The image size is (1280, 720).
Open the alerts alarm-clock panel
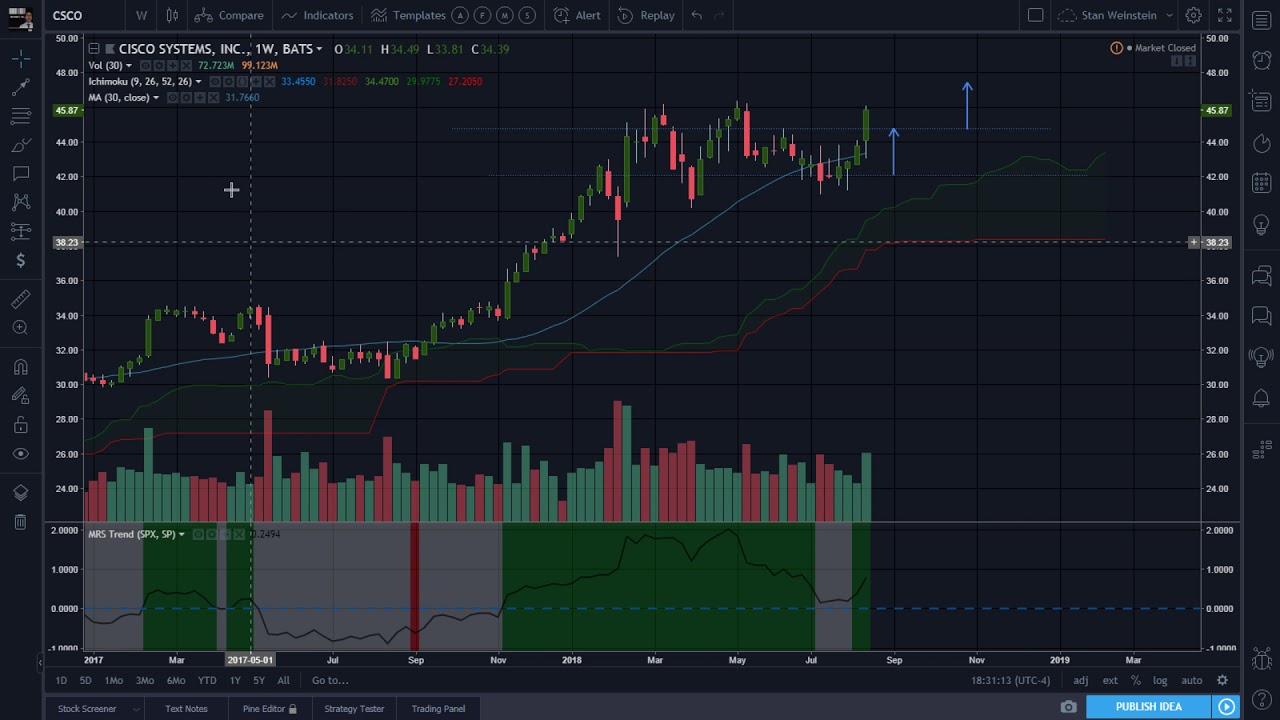[1261, 60]
